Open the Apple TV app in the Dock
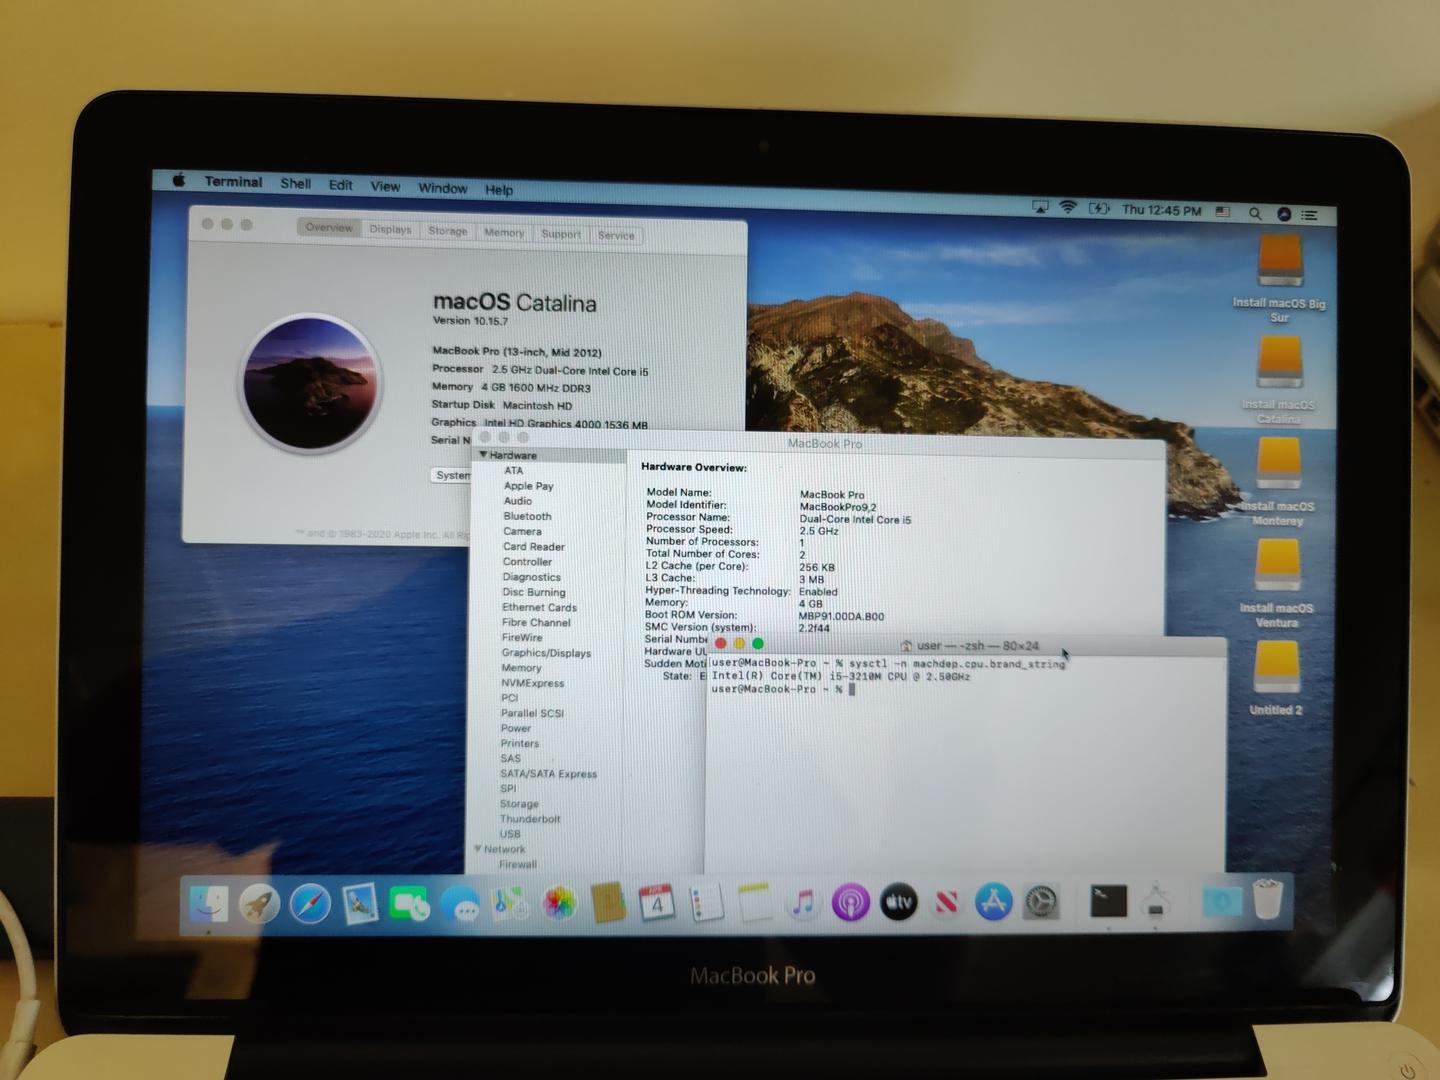This screenshot has width=1440, height=1080. pos(899,902)
